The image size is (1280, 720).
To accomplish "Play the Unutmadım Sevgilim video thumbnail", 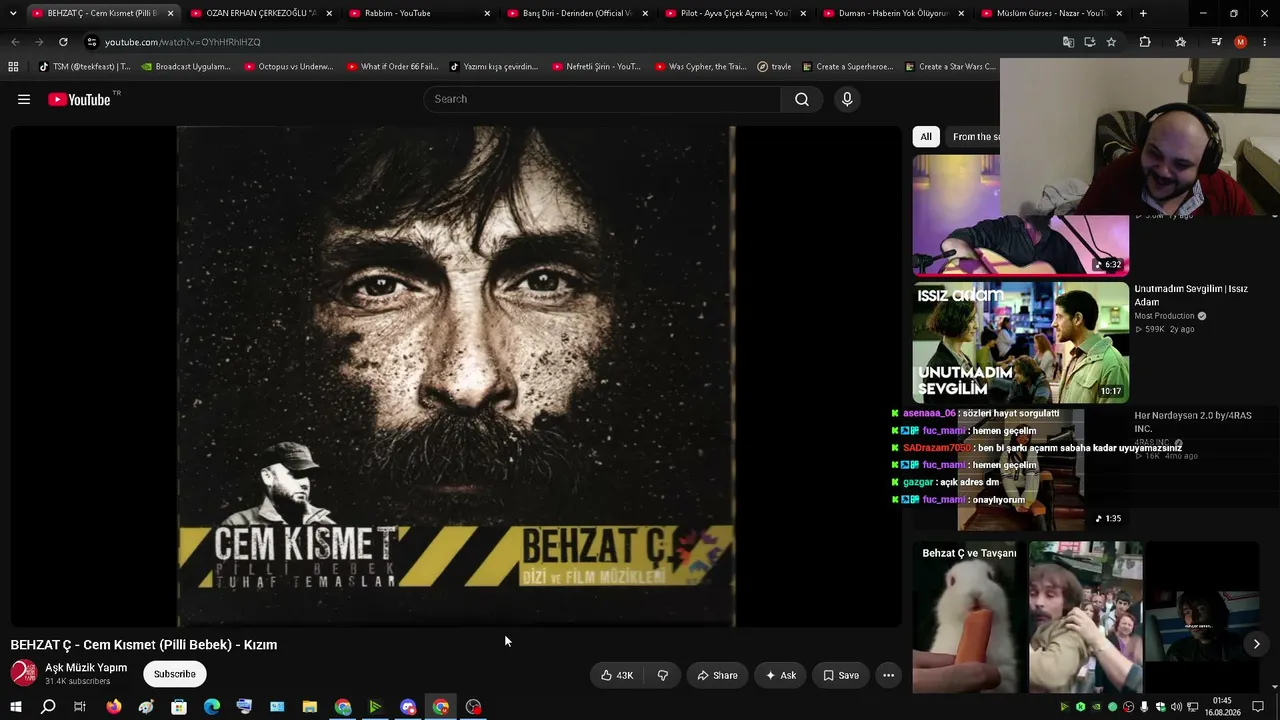I will pyautogui.click(x=1021, y=342).
